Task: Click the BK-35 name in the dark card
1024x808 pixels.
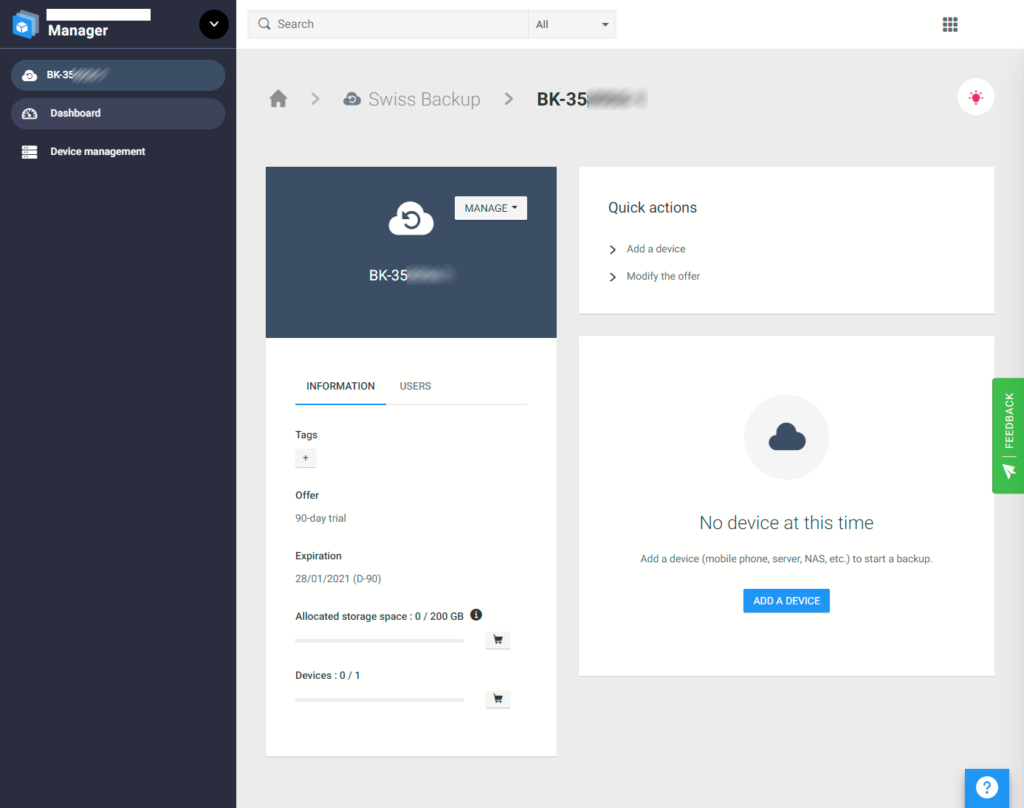Action: click(411, 276)
